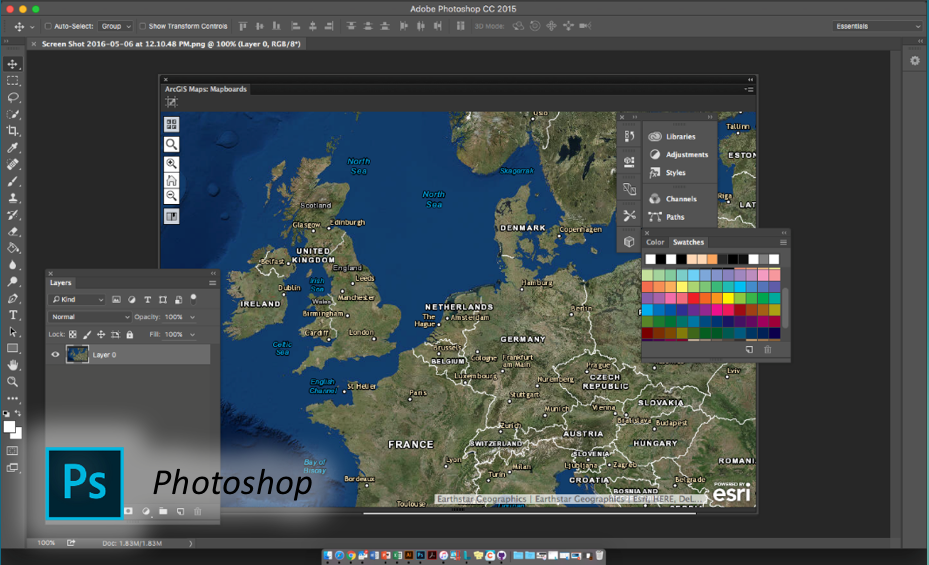Select the Crop tool
The width and height of the screenshot is (929, 565).
(13, 131)
